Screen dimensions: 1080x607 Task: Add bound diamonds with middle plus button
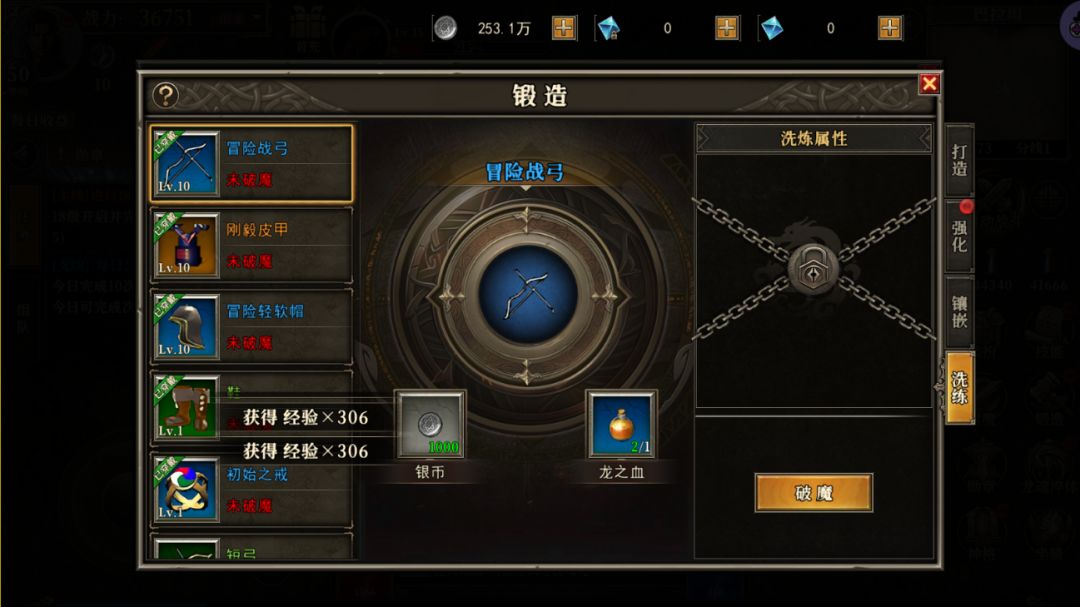click(727, 28)
